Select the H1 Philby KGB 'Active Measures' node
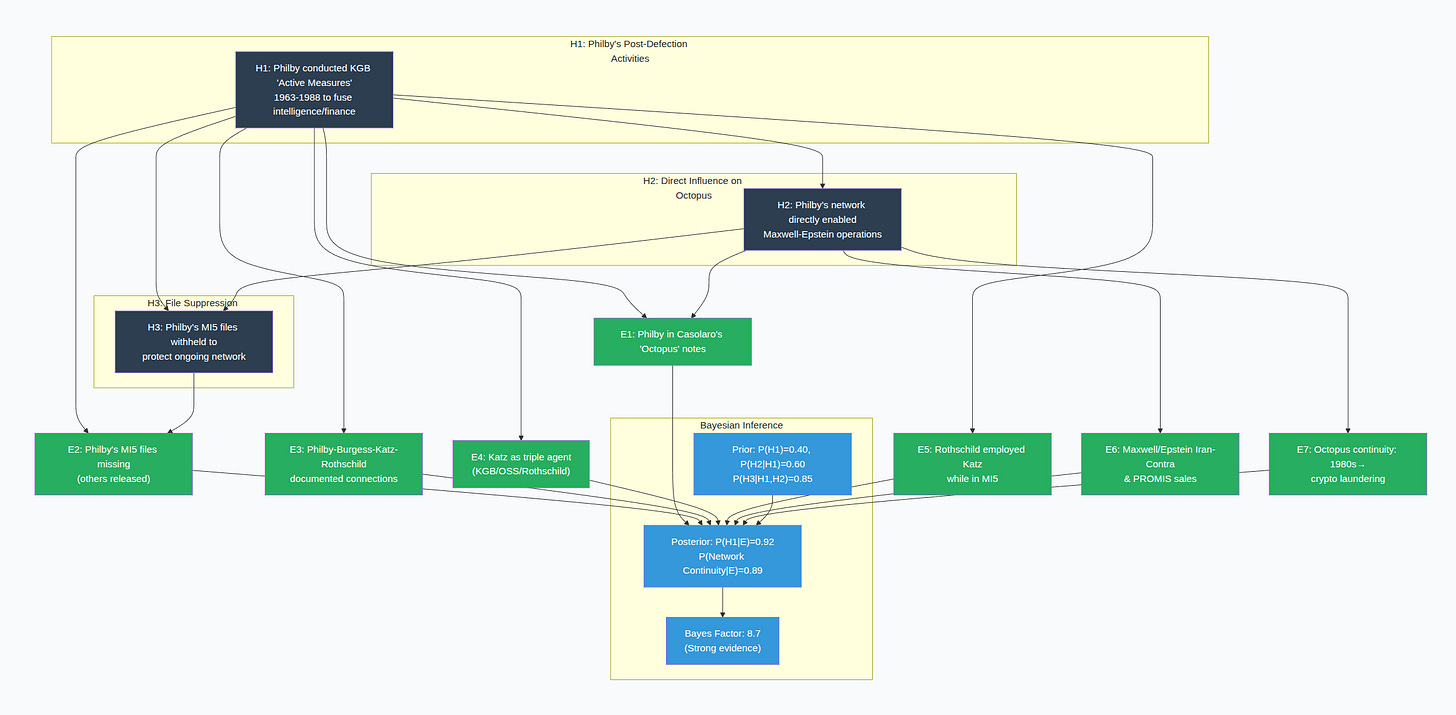 (x=314, y=90)
